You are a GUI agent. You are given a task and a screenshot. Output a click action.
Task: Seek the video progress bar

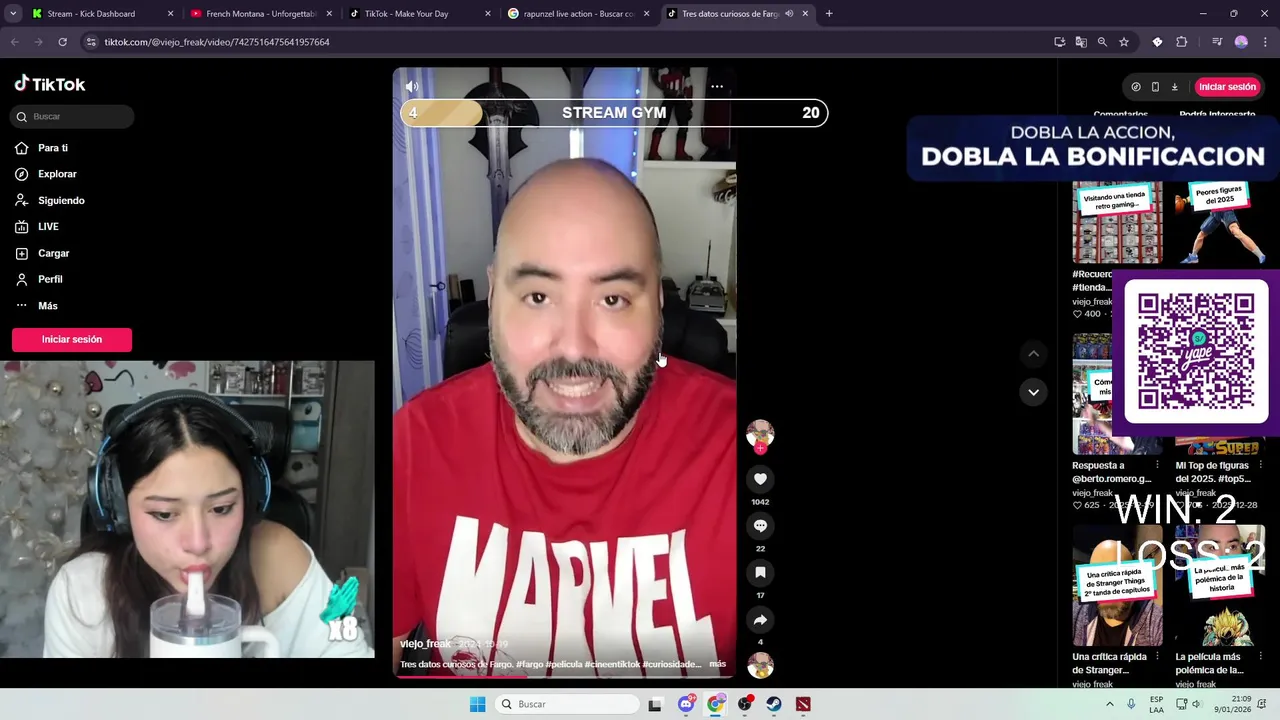pos(564,677)
